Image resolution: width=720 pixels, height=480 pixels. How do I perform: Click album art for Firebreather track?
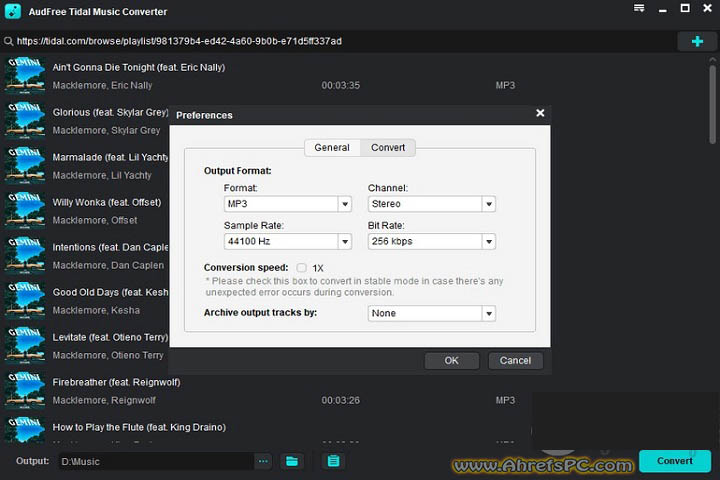(25, 390)
